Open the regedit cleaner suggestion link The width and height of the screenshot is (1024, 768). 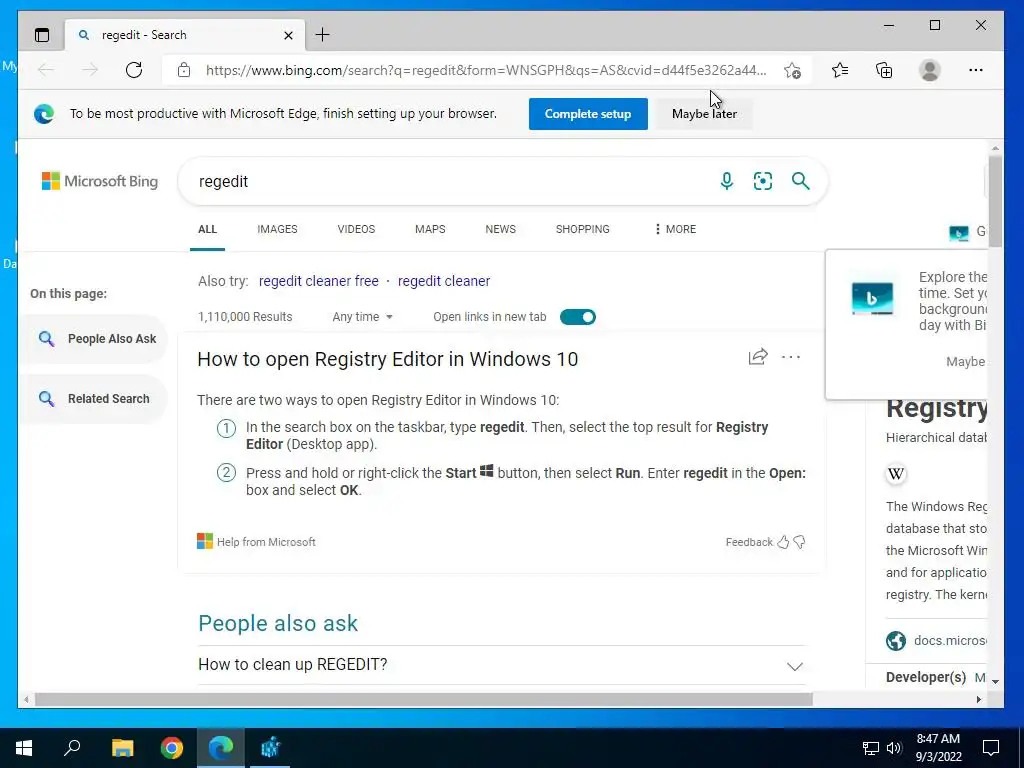[x=444, y=281]
